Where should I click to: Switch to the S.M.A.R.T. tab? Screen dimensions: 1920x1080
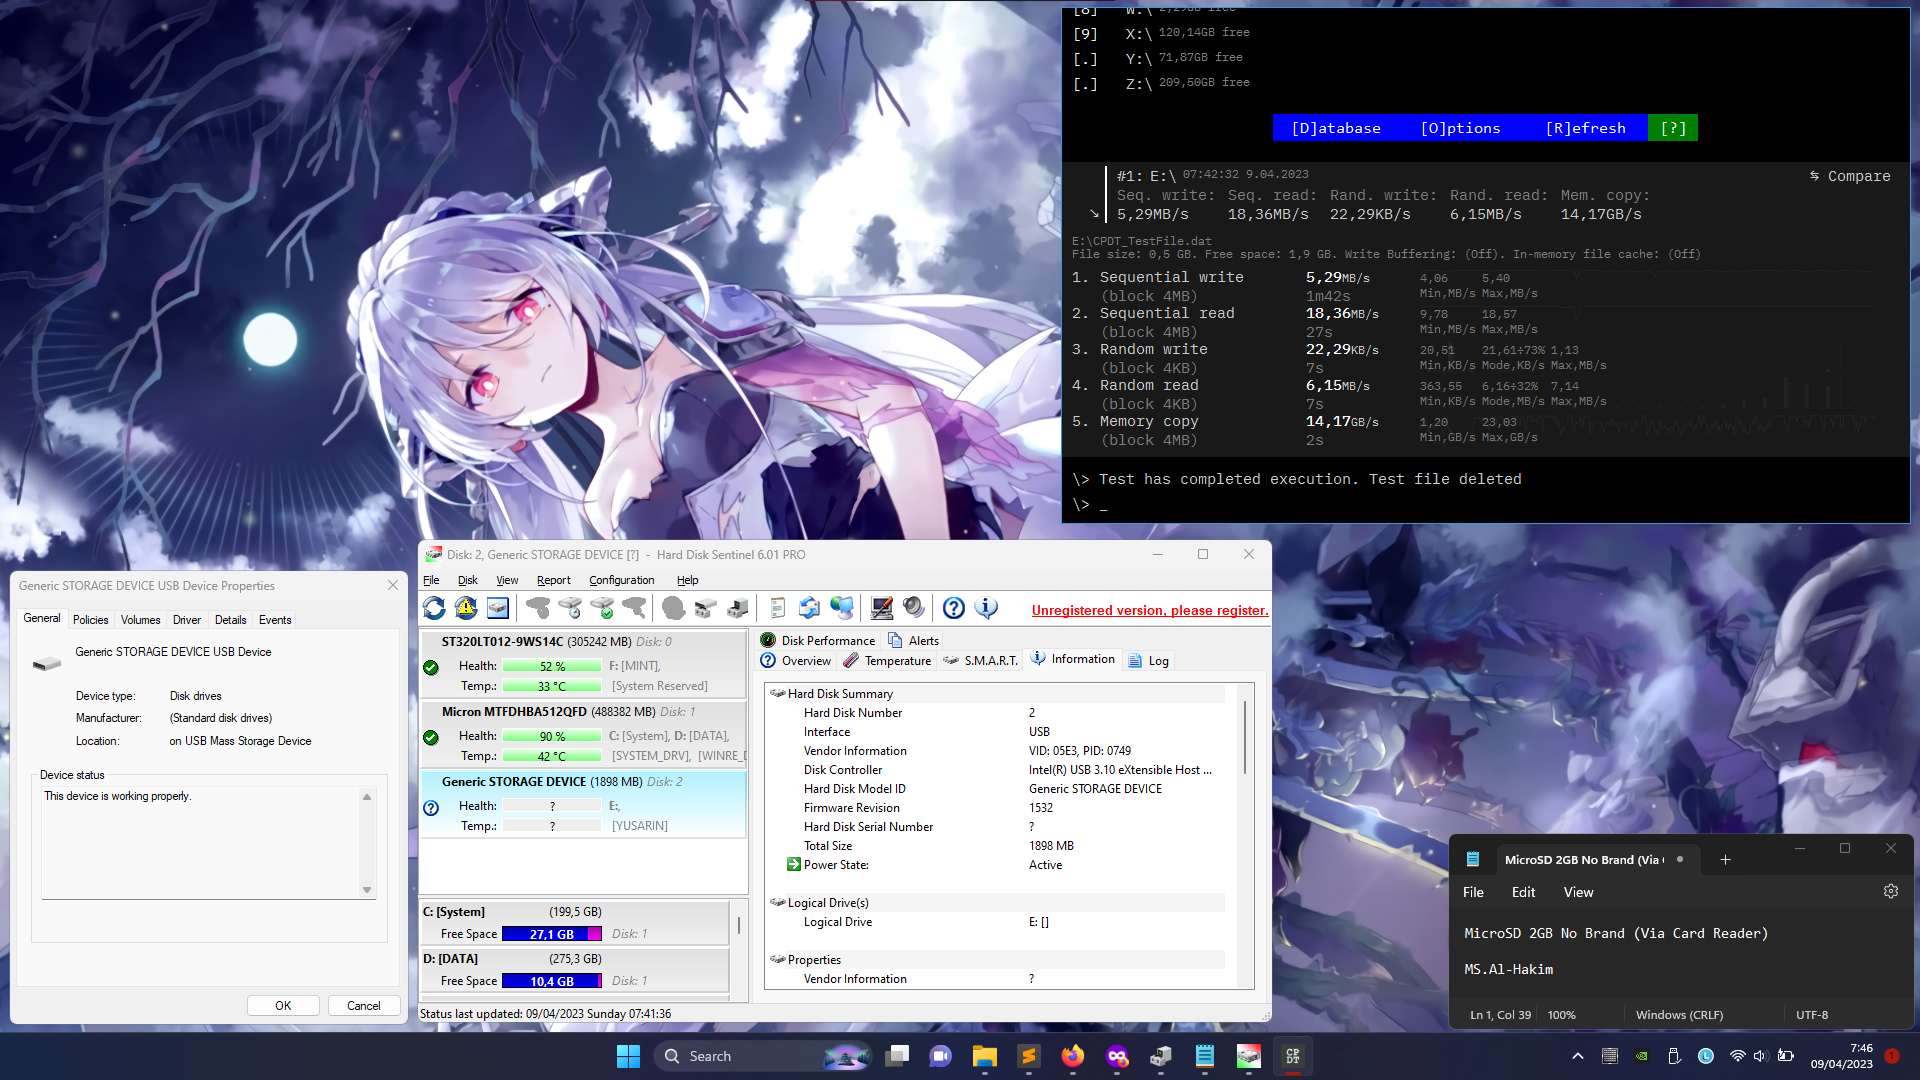coord(980,661)
